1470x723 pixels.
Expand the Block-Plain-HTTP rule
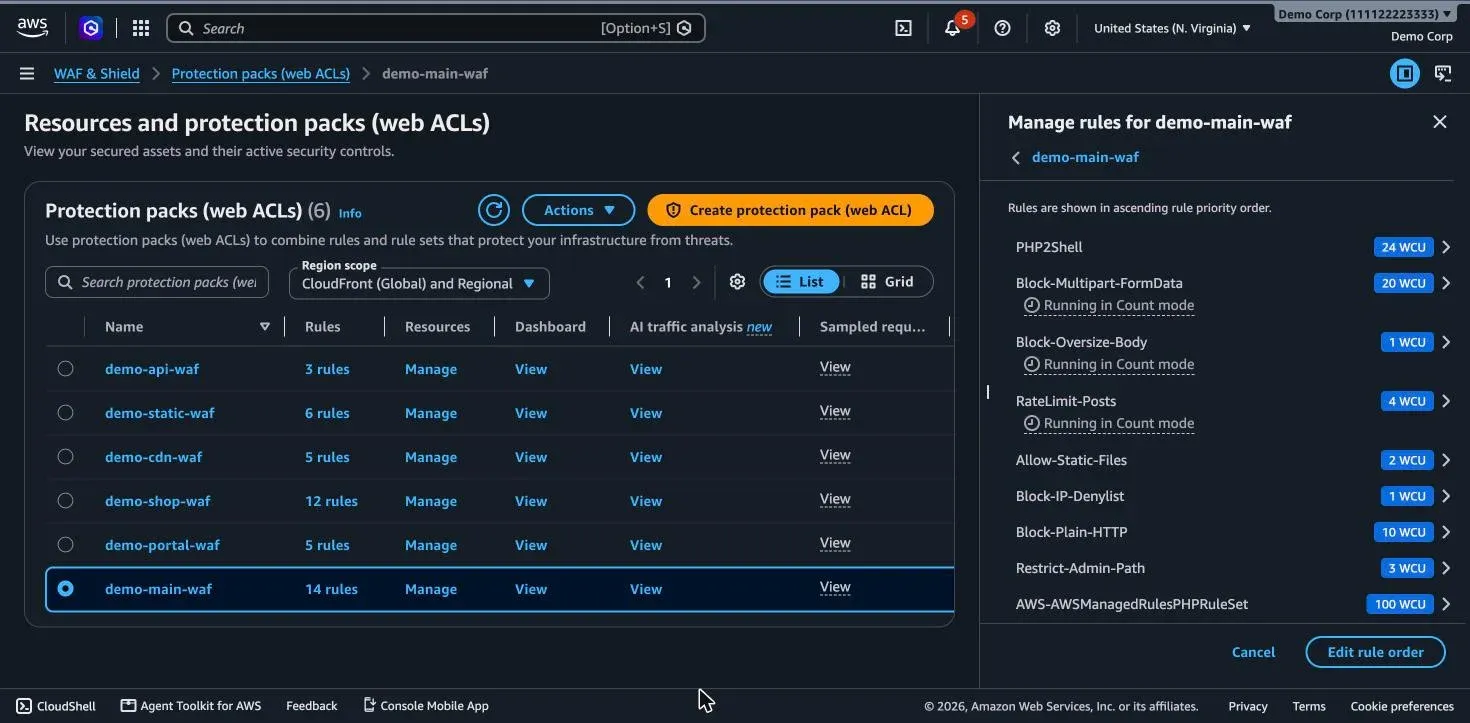tap(1445, 532)
